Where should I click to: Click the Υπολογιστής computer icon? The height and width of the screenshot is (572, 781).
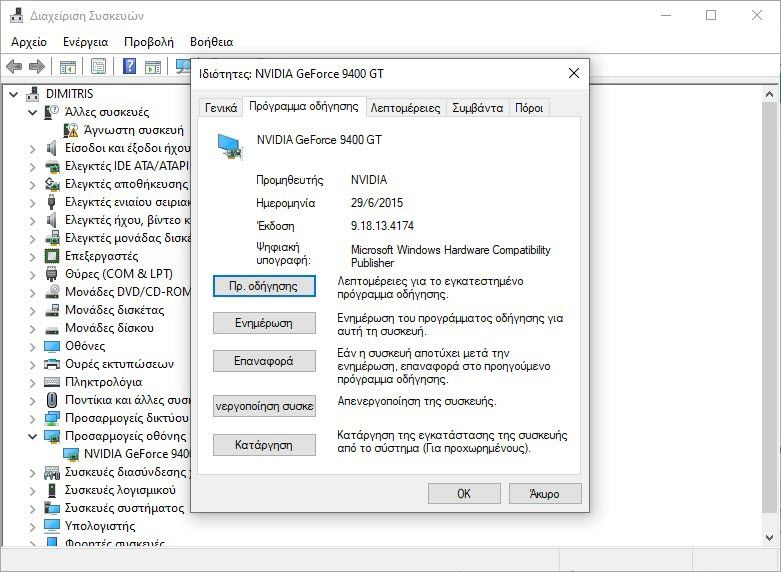(52, 526)
